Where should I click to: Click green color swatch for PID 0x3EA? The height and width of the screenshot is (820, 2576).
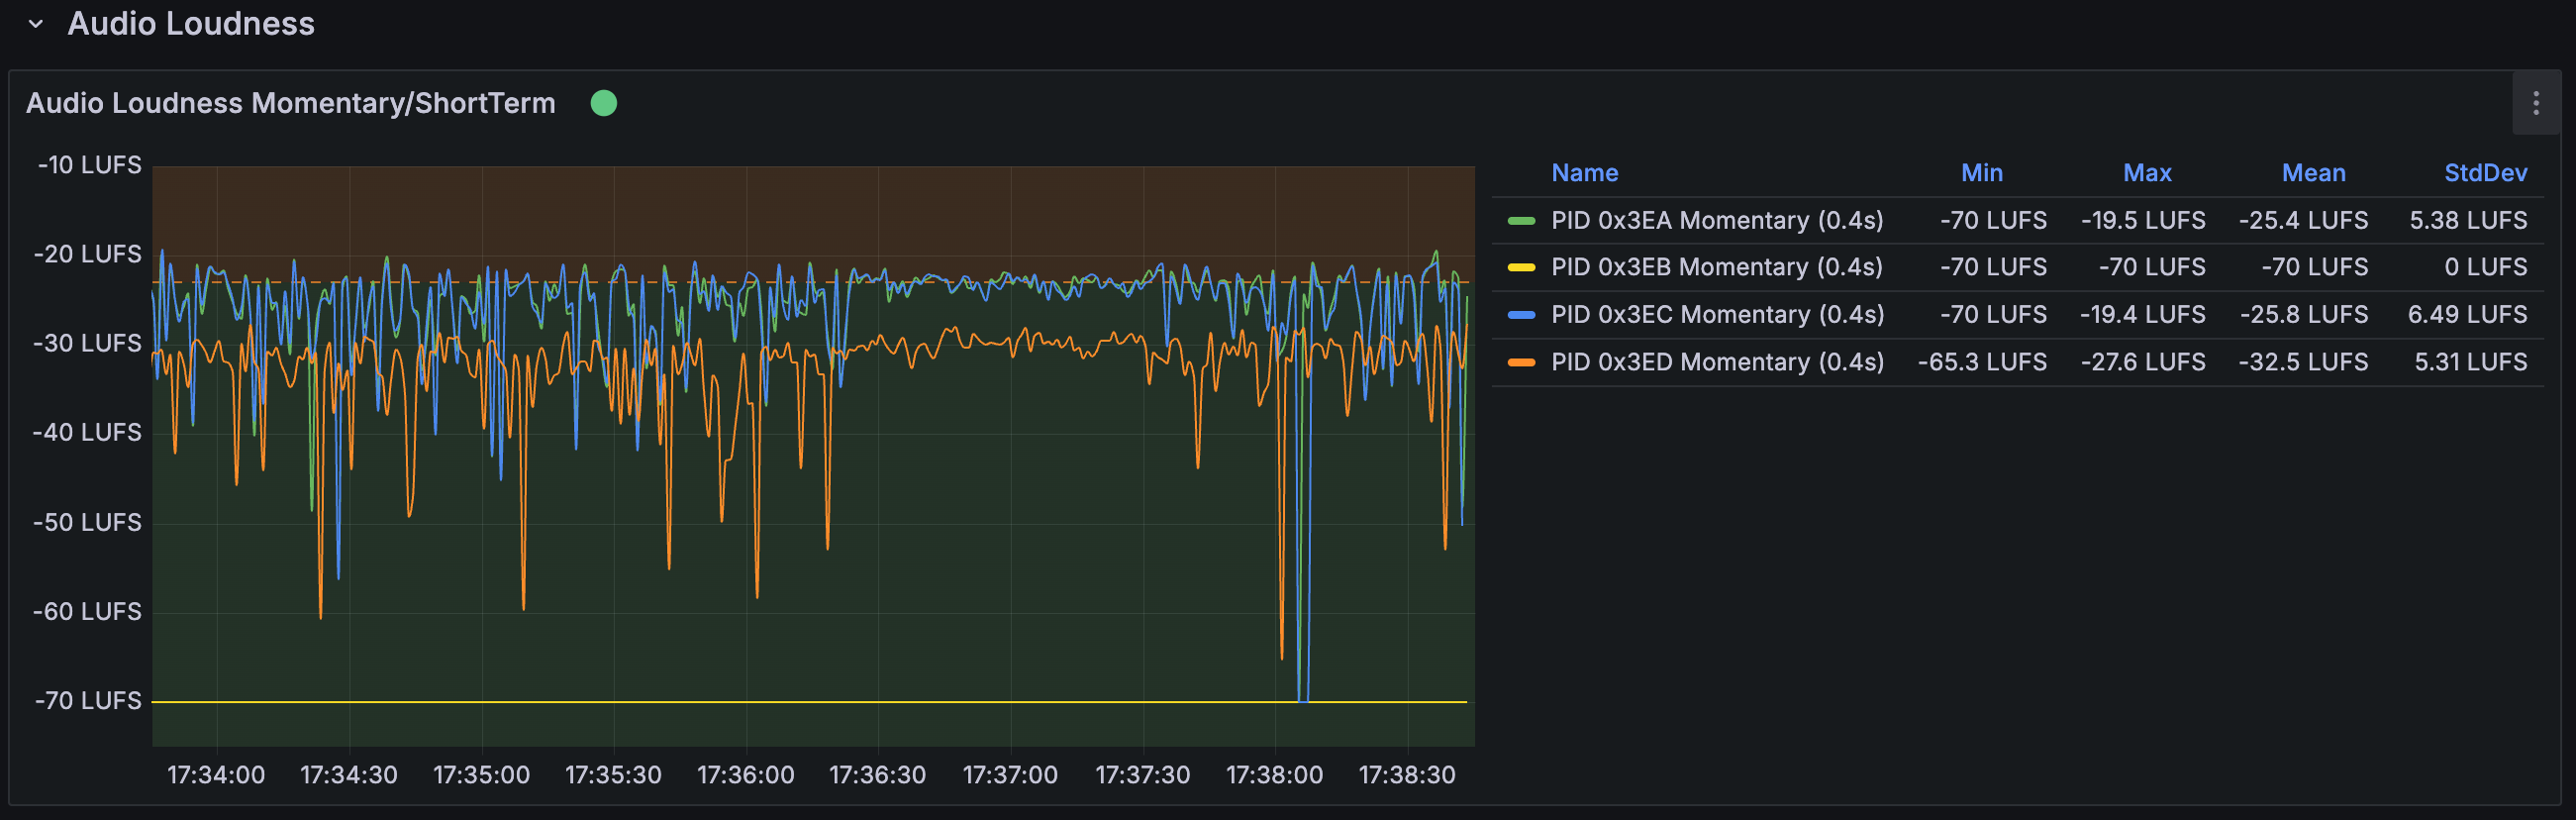(x=1520, y=220)
